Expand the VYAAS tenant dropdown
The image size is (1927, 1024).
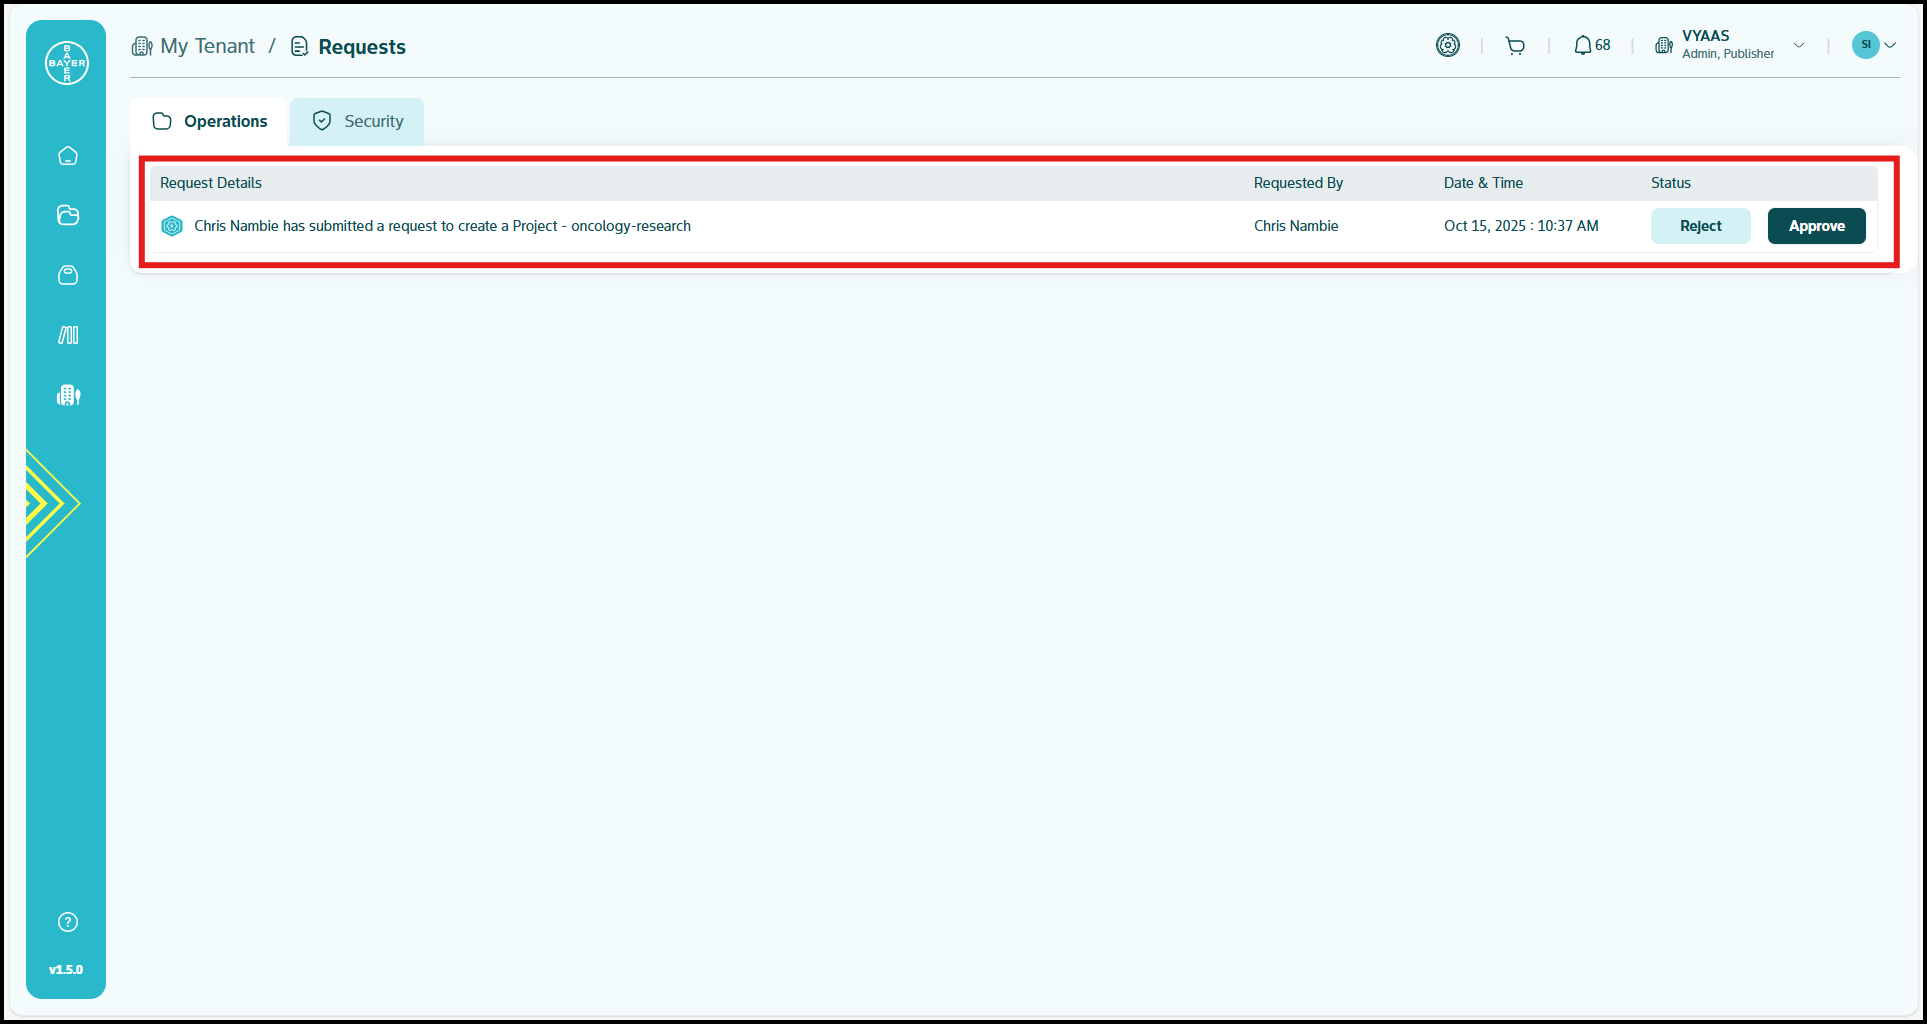pyautogui.click(x=1798, y=45)
